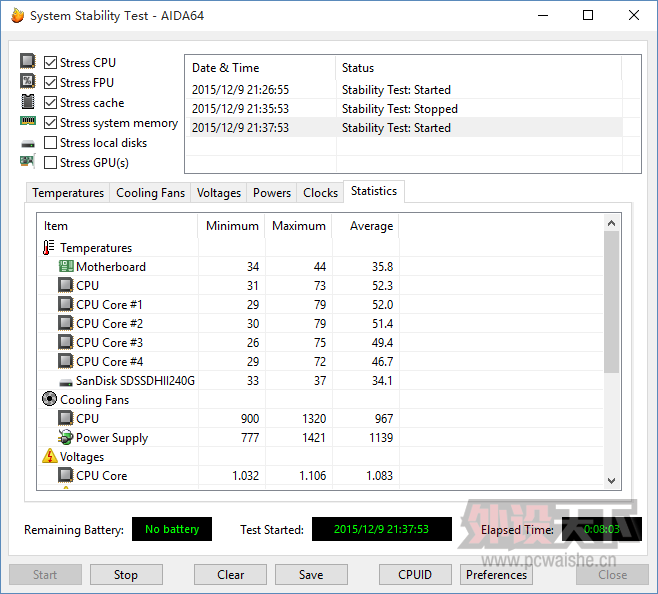Click the Minimum column header
The image size is (658, 594).
[x=232, y=226]
